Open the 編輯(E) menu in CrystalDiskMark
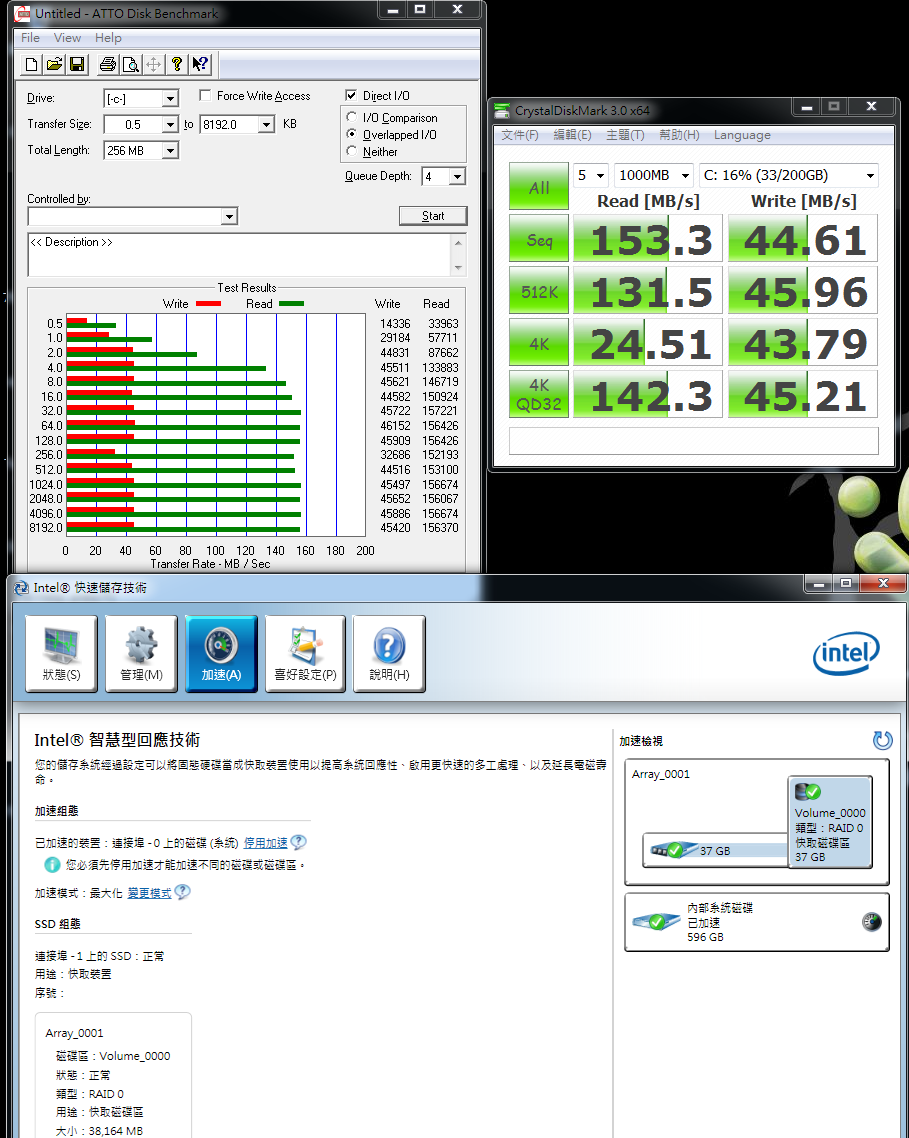 pyautogui.click(x=572, y=135)
